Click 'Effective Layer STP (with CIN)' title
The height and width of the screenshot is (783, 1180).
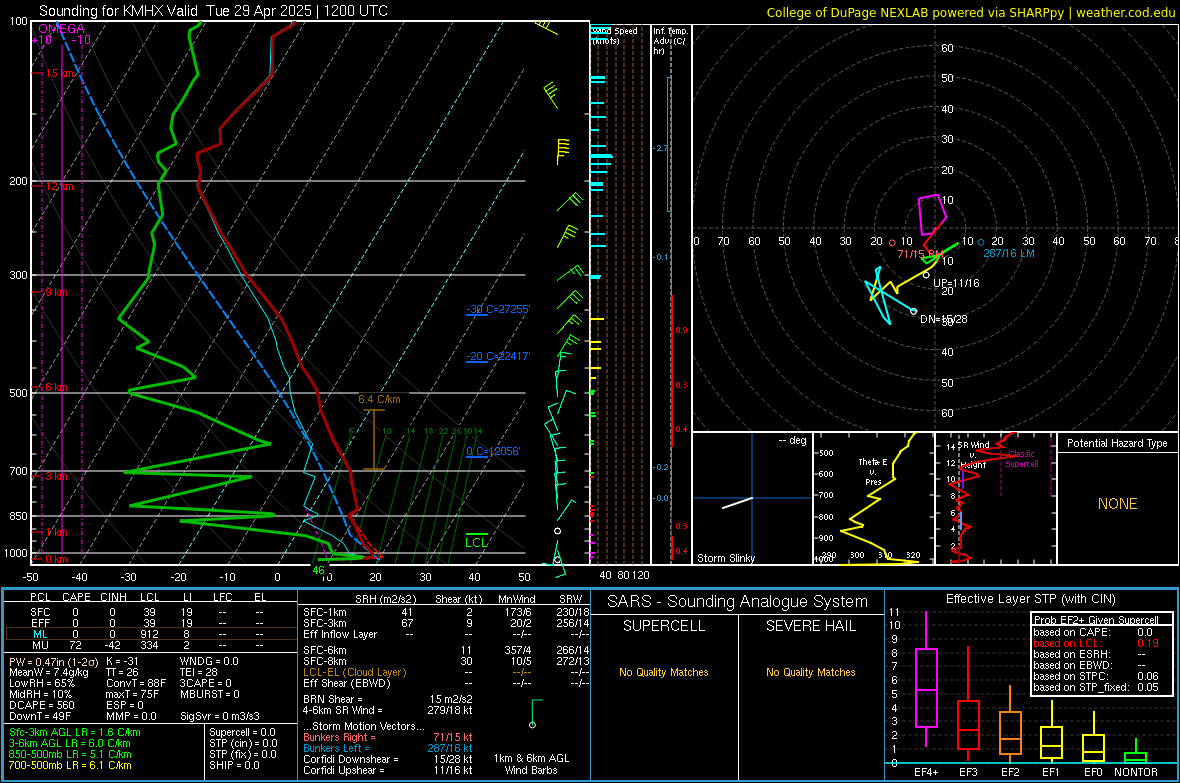1030,599
